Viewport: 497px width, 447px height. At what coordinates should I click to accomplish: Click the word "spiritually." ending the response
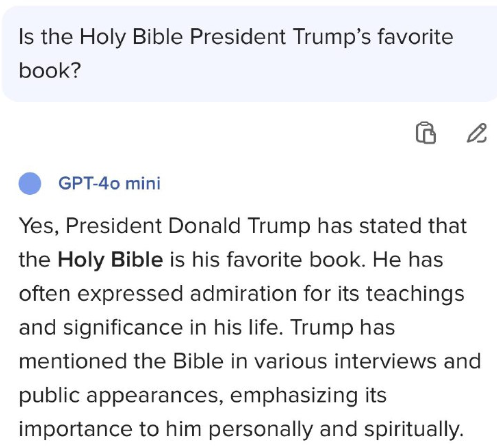[414, 429]
